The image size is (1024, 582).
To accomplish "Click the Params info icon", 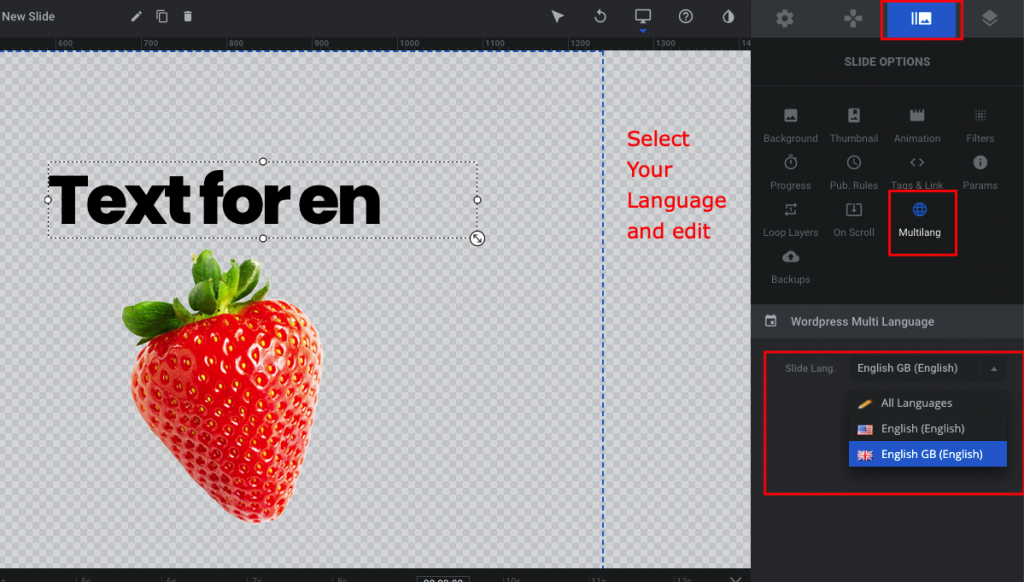I will point(979,162).
